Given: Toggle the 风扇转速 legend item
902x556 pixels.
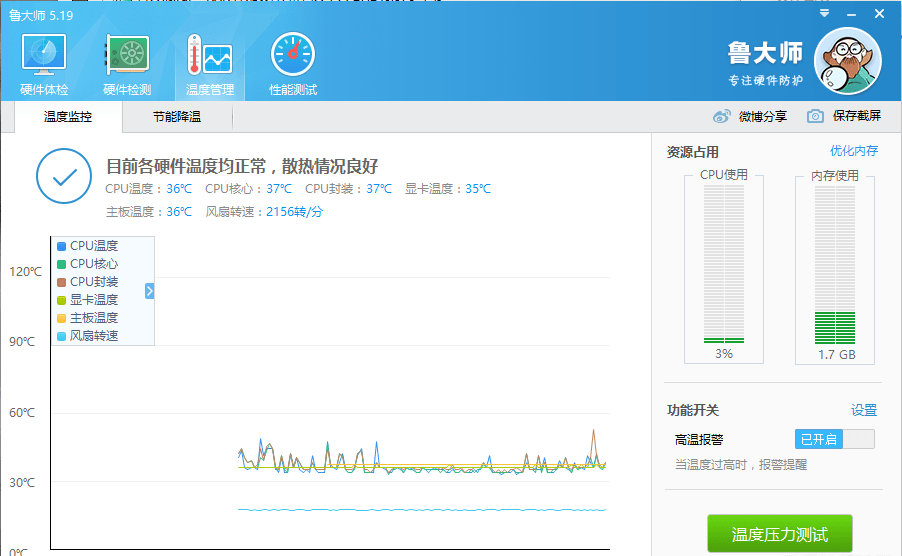Looking at the screenshot, I should (x=87, y=335).
